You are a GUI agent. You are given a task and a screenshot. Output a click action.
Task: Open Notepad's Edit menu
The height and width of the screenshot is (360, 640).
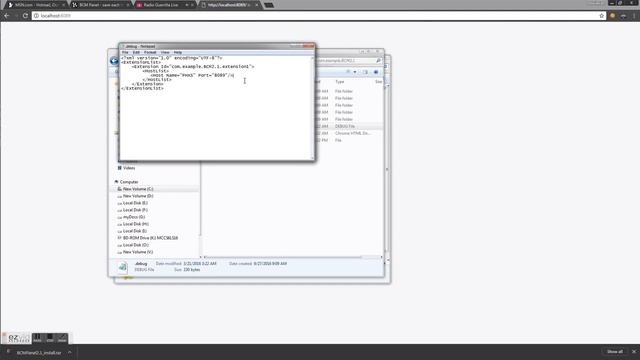pos(136,52)
